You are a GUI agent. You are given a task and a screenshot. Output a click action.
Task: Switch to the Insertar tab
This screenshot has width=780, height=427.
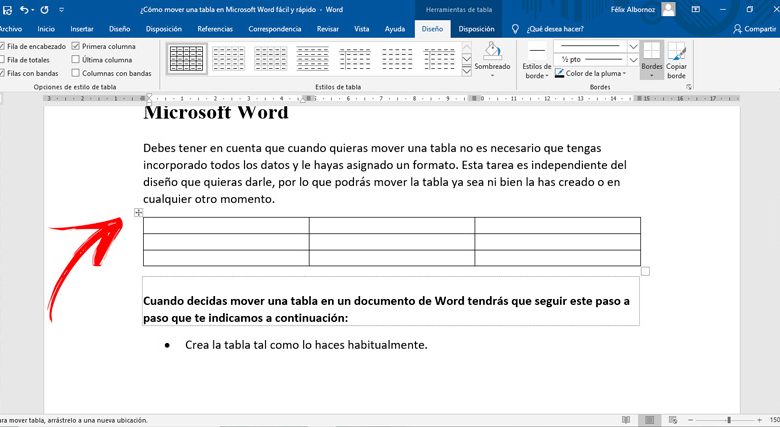click(82, 29)
